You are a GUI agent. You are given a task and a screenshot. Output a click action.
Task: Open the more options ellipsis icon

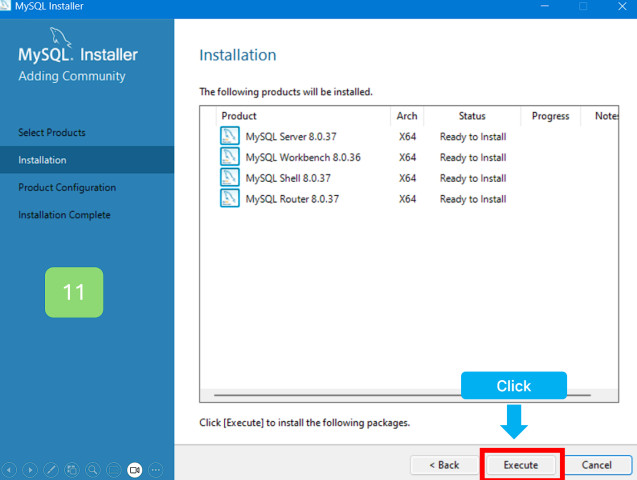click(x=156, y=470)
